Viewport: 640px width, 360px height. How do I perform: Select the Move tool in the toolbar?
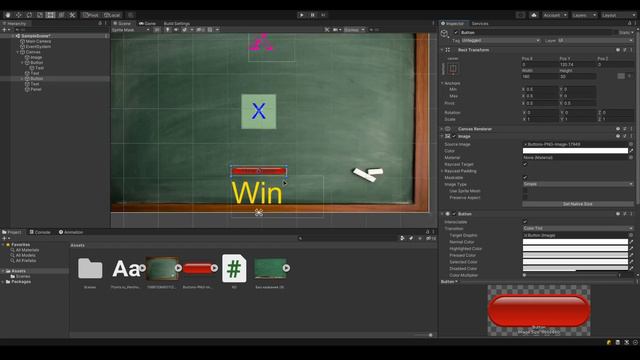point(18,15)
